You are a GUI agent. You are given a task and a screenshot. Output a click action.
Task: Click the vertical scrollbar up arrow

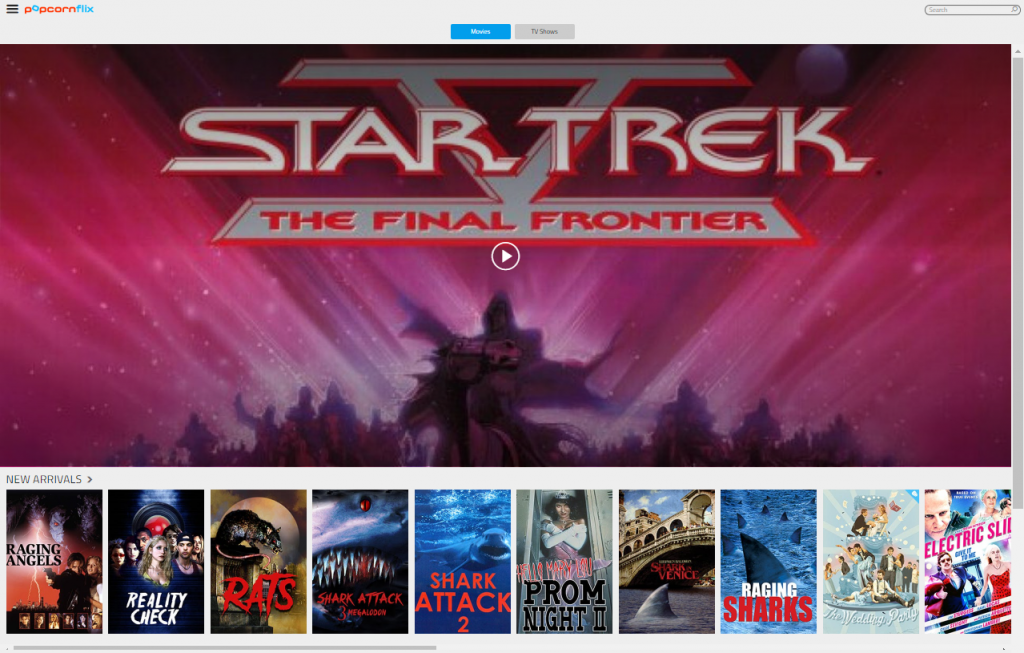click(1017, 51)
